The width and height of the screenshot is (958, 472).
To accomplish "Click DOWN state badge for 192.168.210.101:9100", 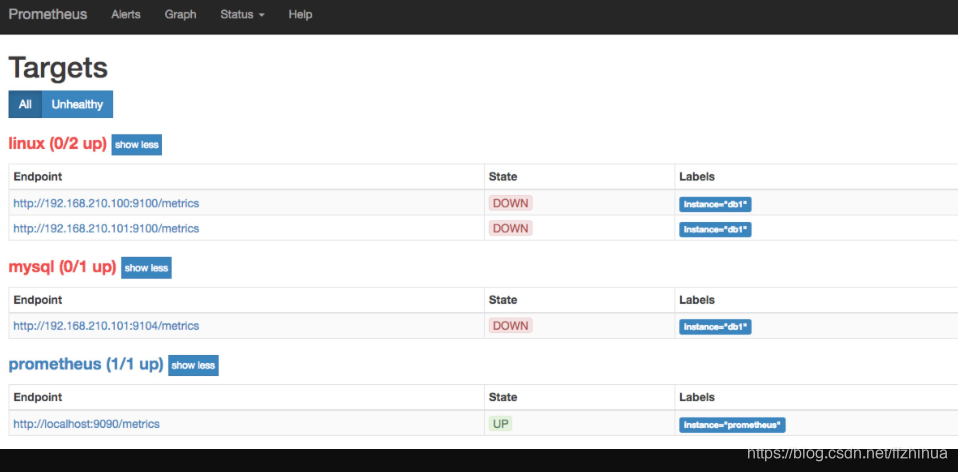I will tap(510, 228).
